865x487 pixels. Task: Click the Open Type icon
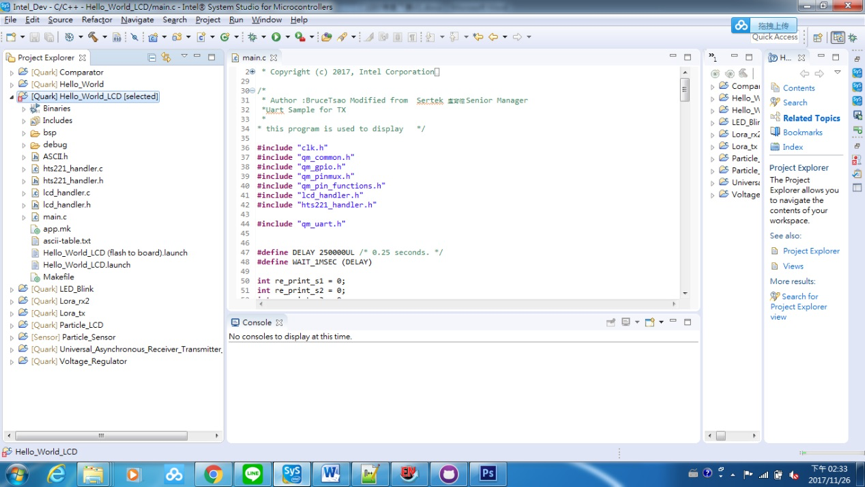327,37
